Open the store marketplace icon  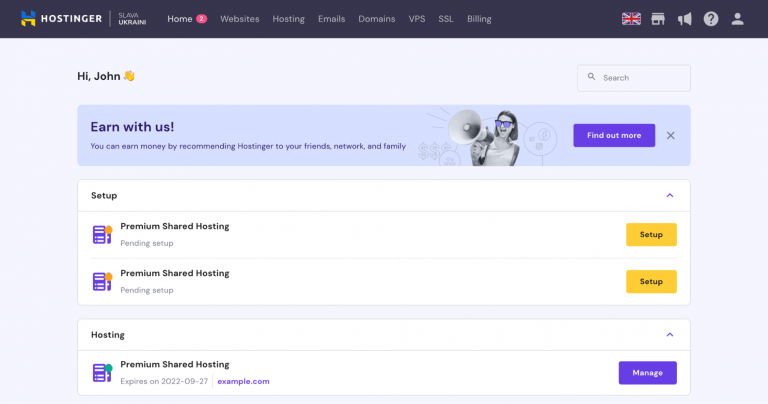point(658,18)
